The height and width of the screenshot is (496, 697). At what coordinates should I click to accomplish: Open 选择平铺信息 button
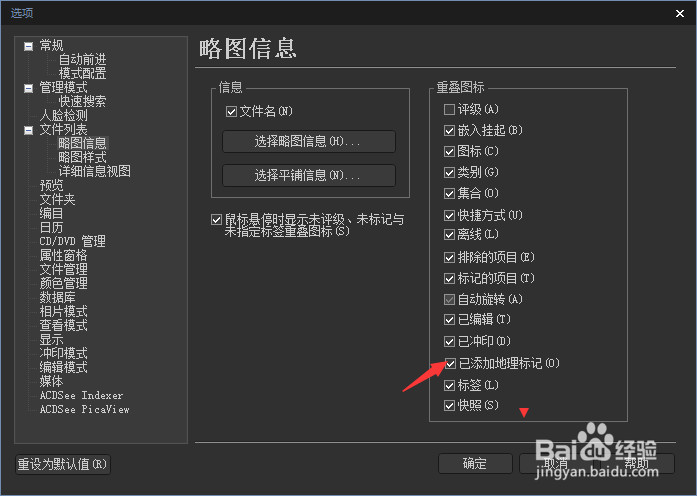click(308, 175)
